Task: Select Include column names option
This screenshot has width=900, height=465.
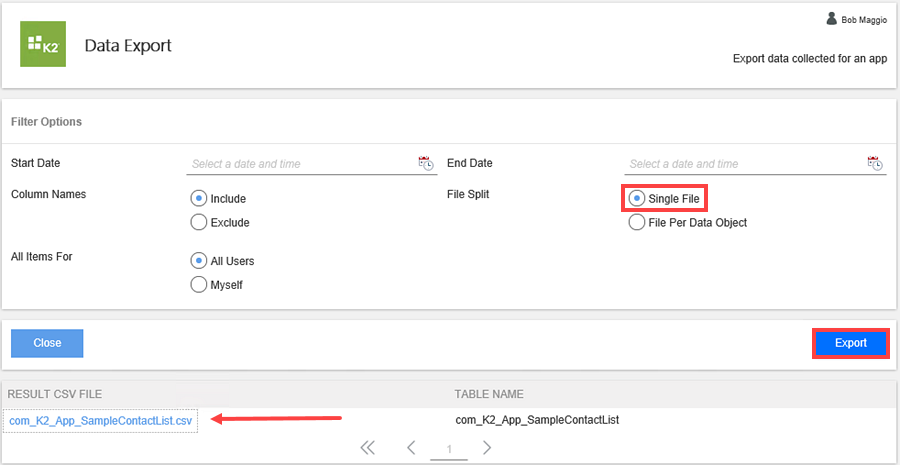Action: pos(198,198)
